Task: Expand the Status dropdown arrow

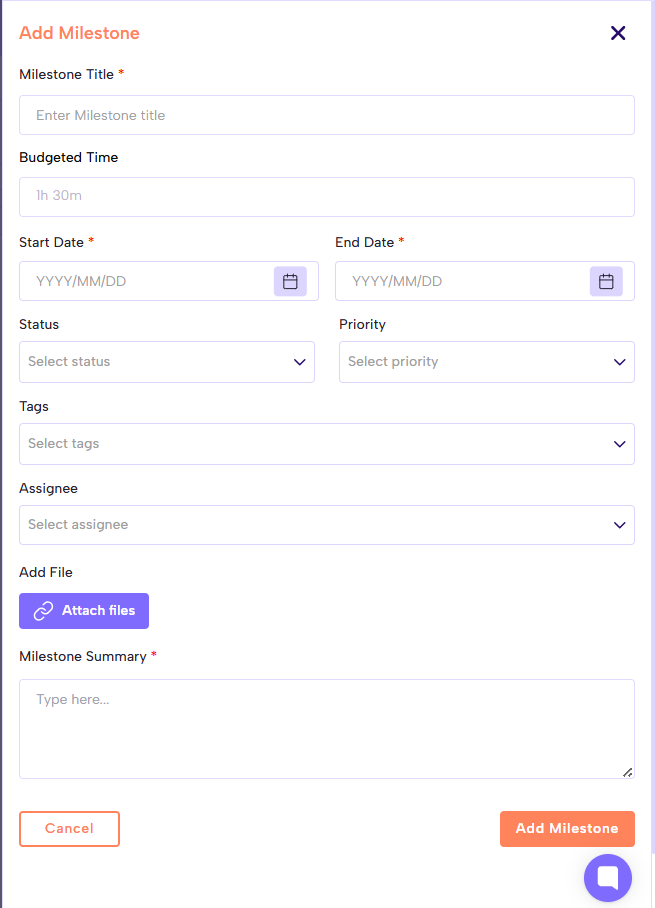Action: (299, 362)
